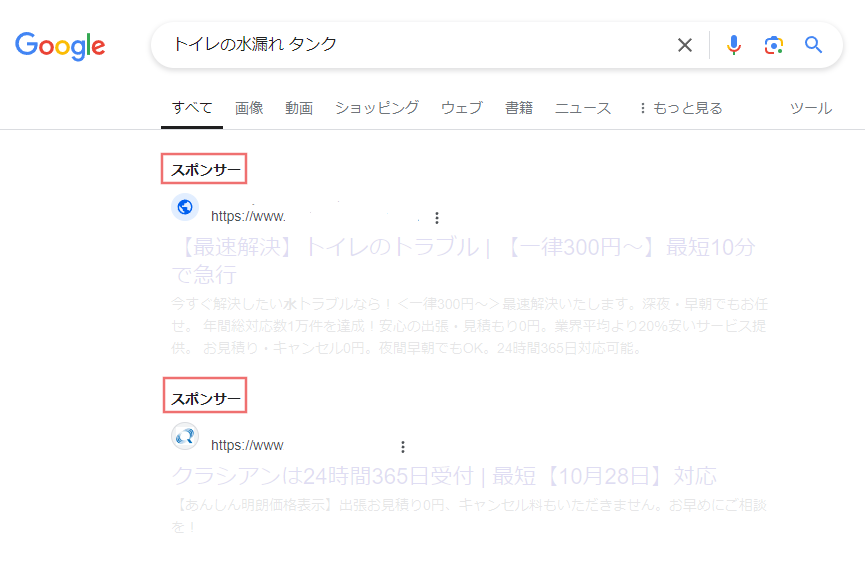Viewport: 865px width, 562px height.
Task: Start voice search with microphone icon
Action: 734,45
